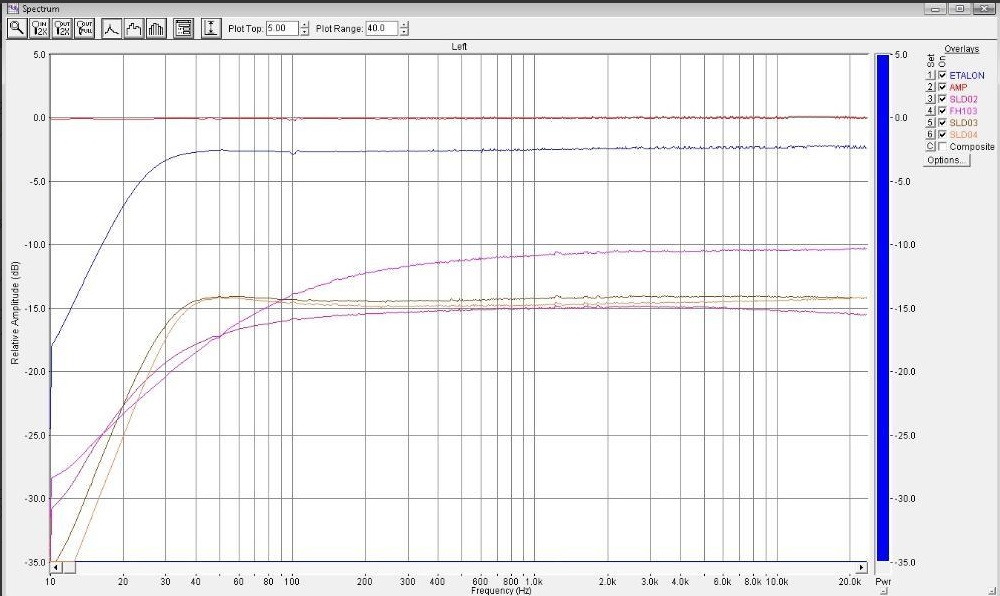The width and height of the screenshot is (1000, 596).
Task: Select the zoom out 2X tool
Action: click(63, 29)
